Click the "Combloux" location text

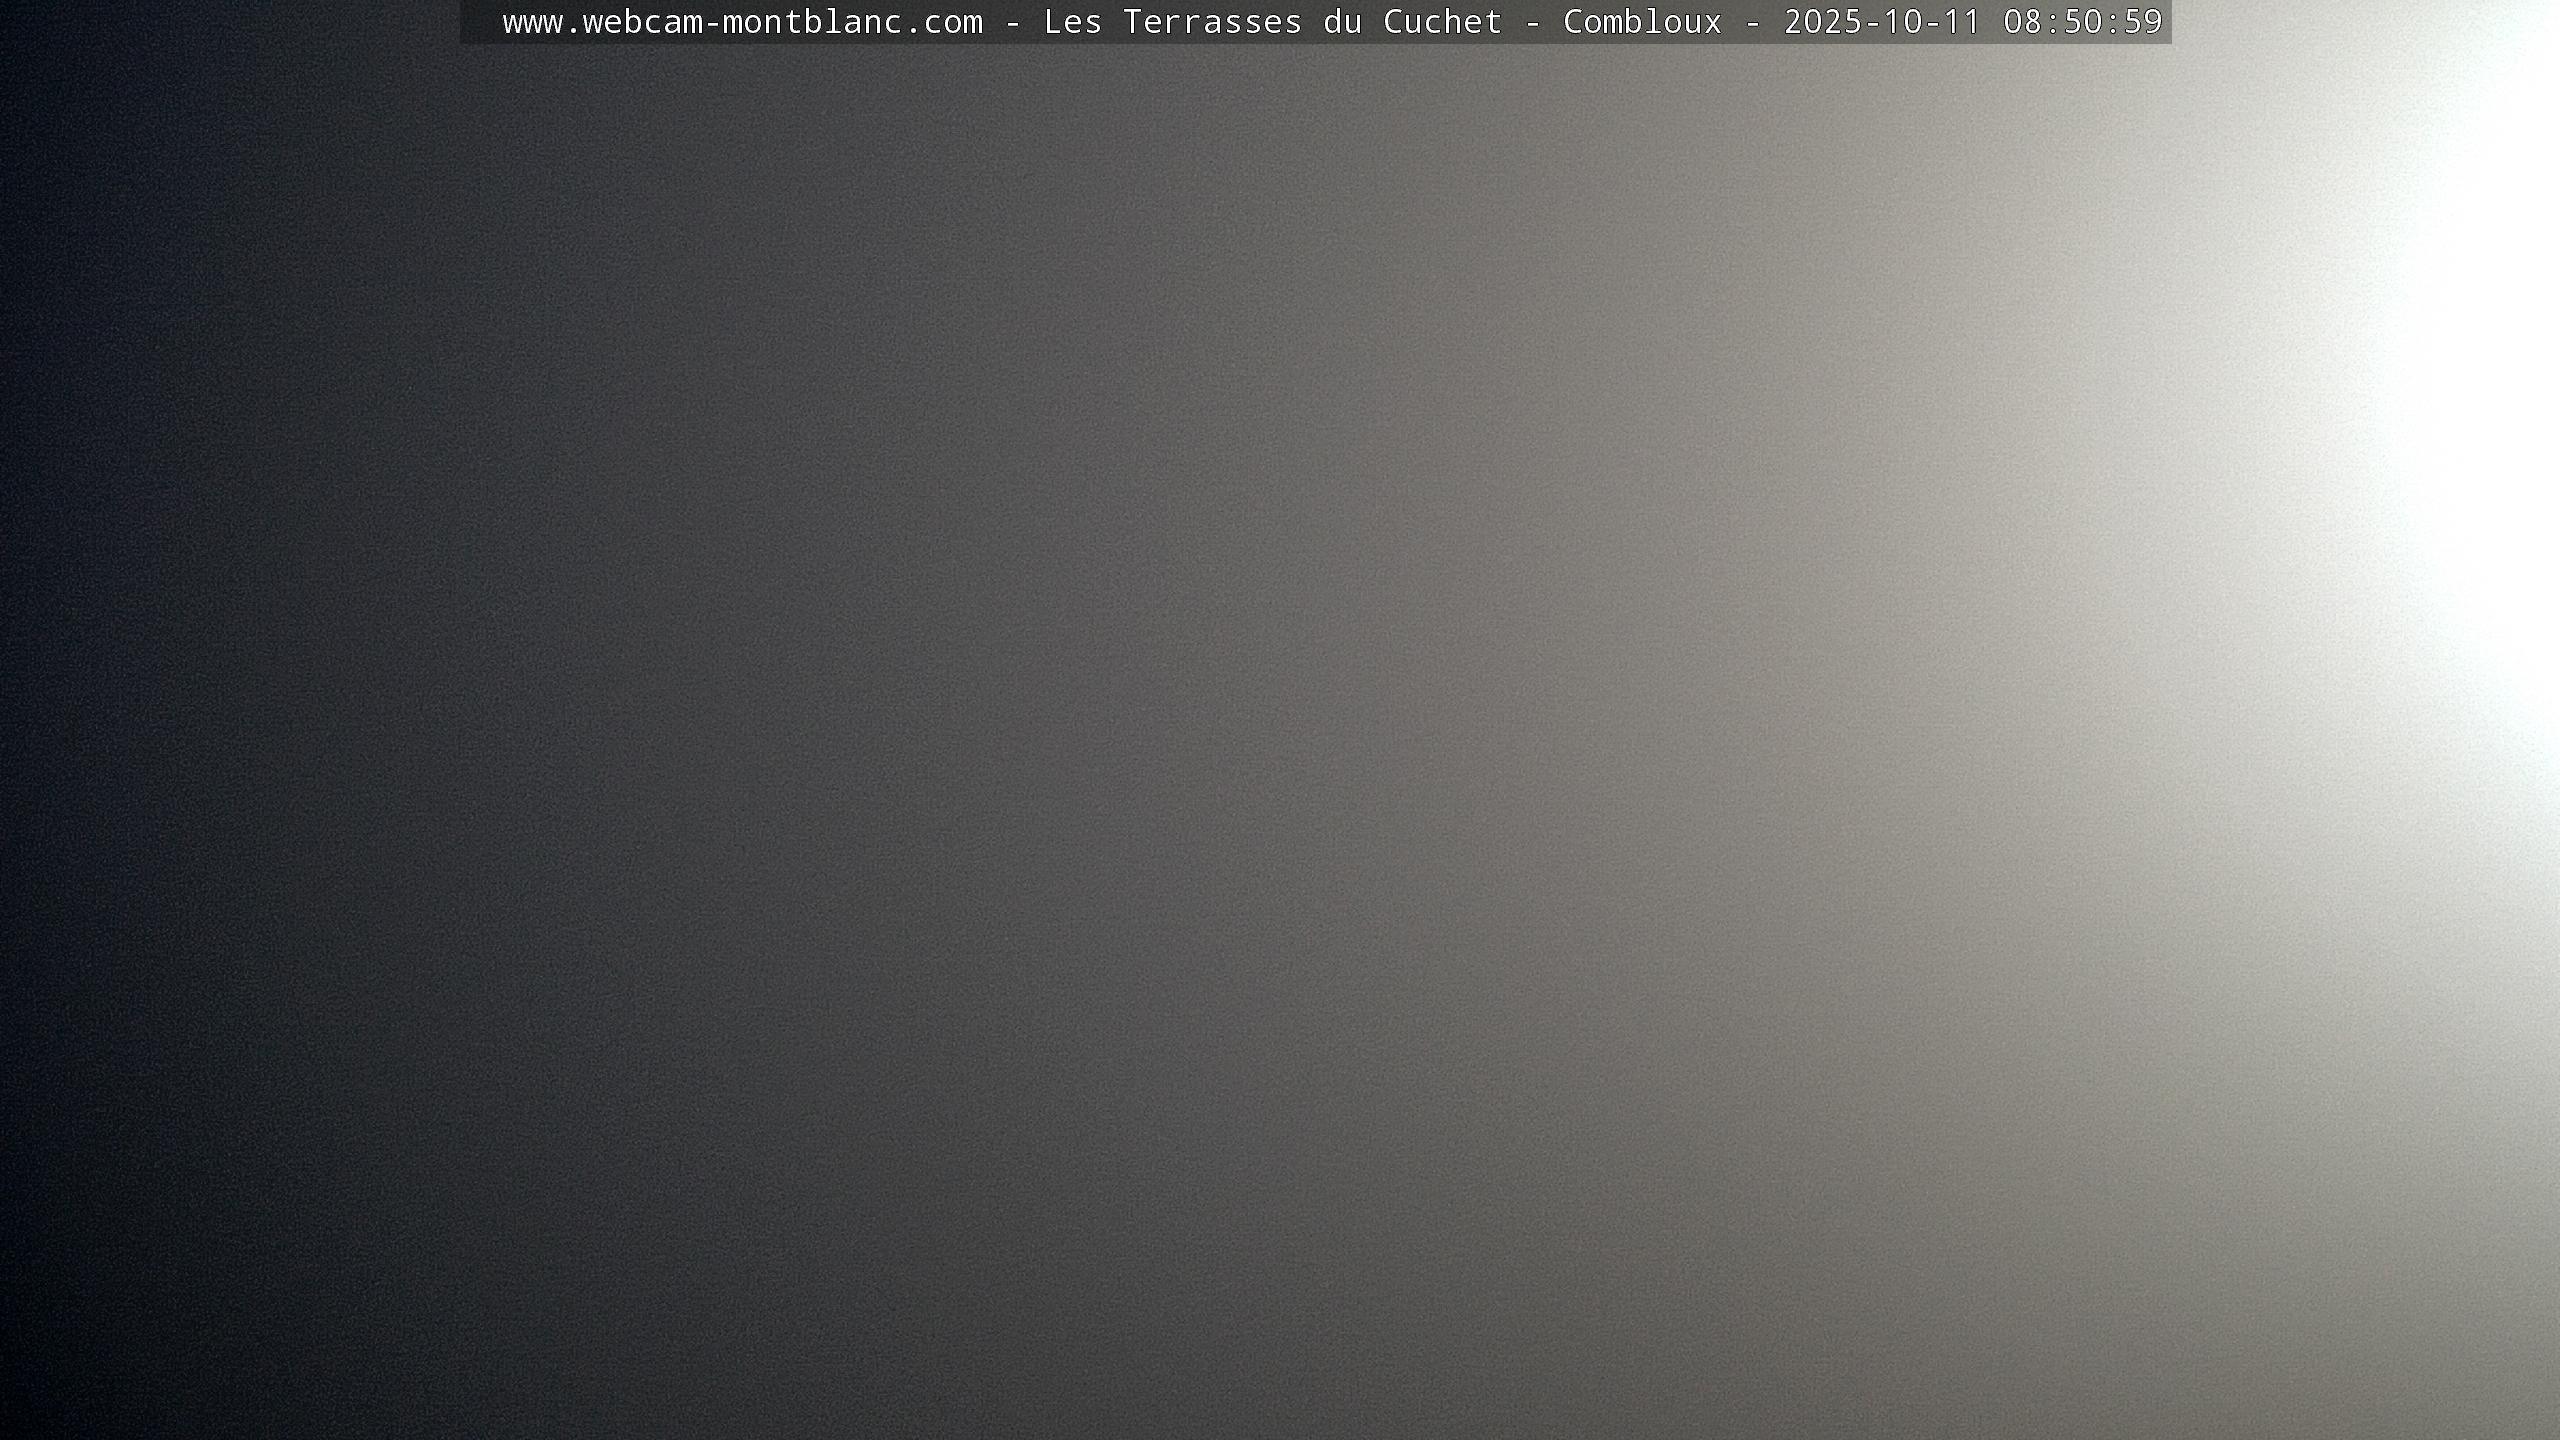pyautogui.click(x=1642, y=22)
